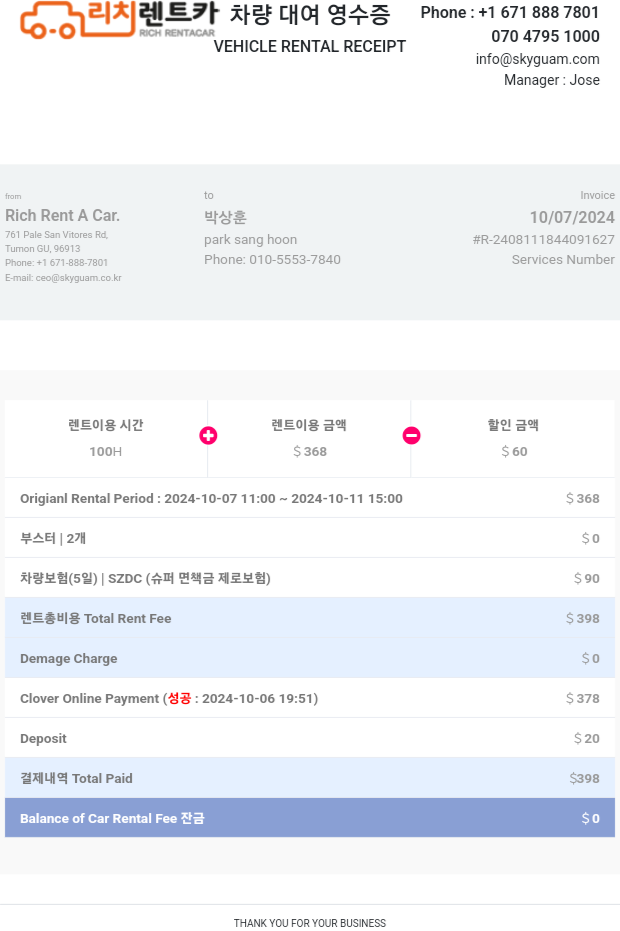
Task: Select the Clover Online Payment row
Action: click(x=309, y=698)
